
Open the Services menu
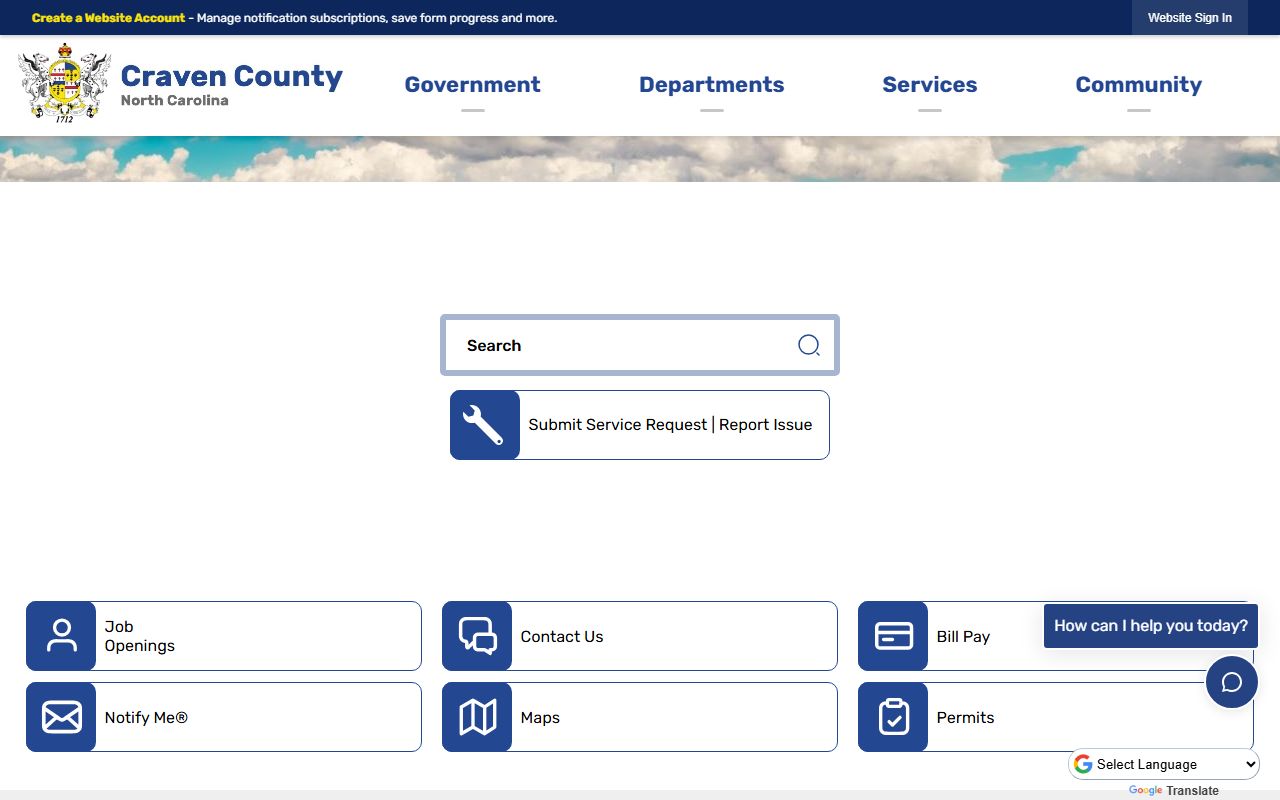(929, 85)
